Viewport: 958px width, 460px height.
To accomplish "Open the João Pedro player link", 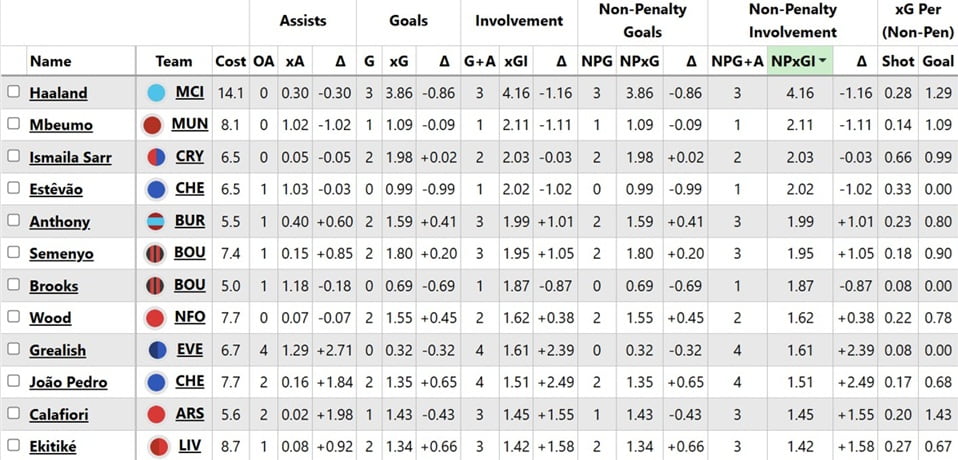I will (68, 382).
